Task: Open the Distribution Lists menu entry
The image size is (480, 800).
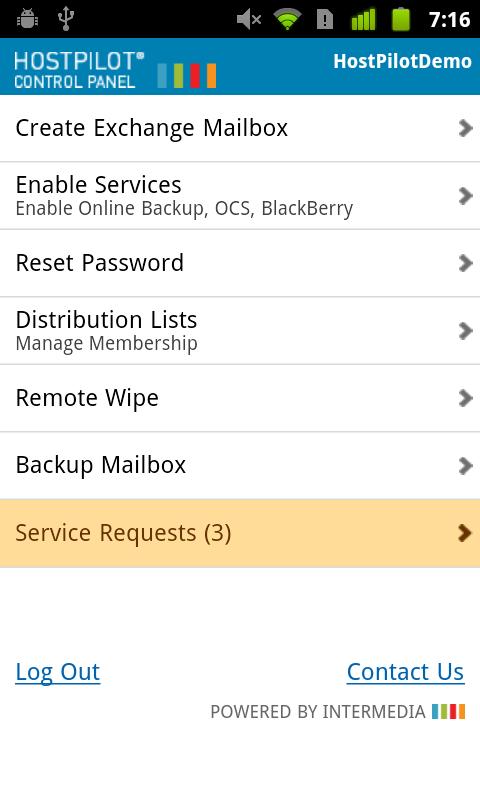Action: click(240, 331)
